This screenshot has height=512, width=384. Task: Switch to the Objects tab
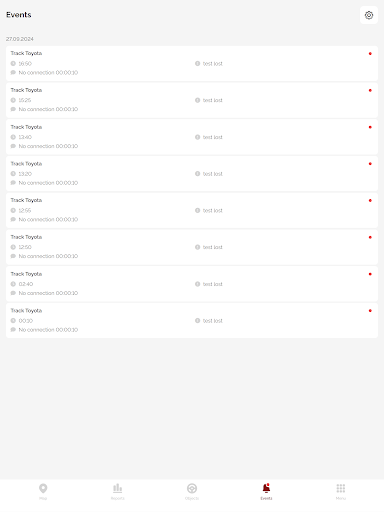(x=192, y=491)
